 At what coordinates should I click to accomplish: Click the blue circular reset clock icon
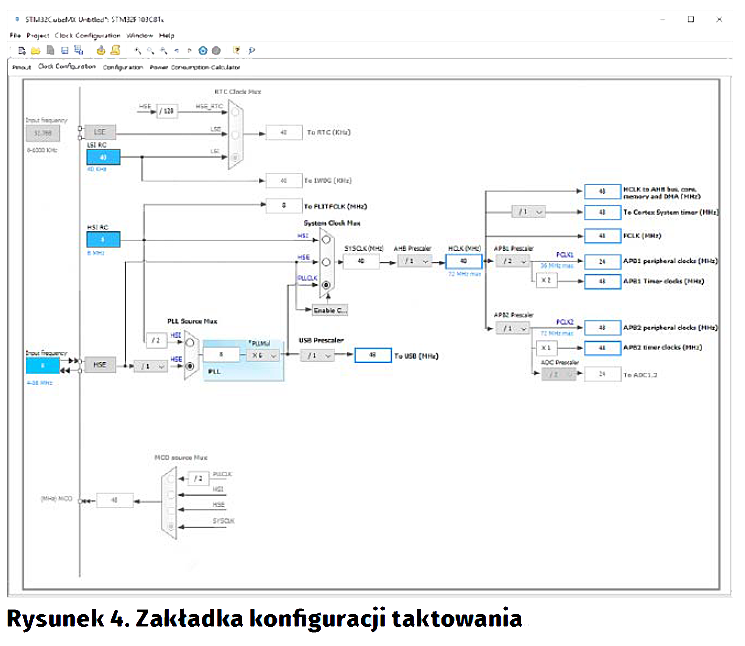203,50
